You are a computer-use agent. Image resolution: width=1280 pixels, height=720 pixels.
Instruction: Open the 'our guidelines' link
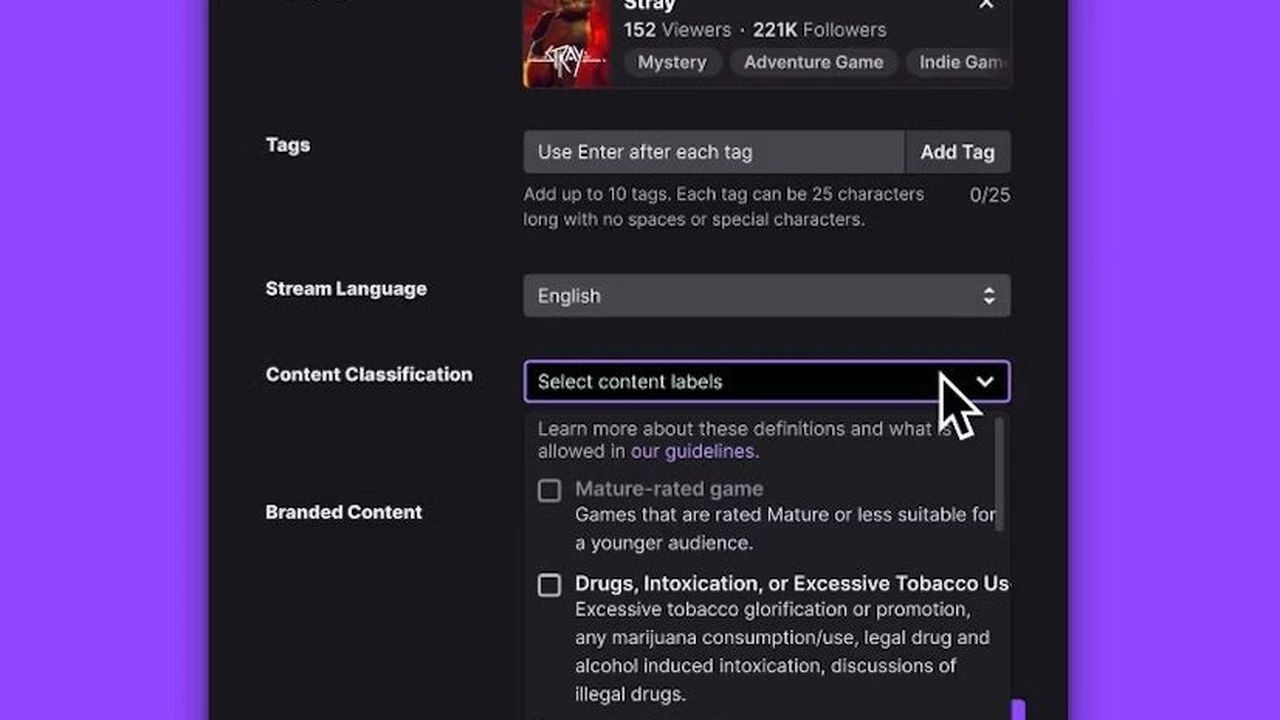pyautogui.click(x=693, y=451)
